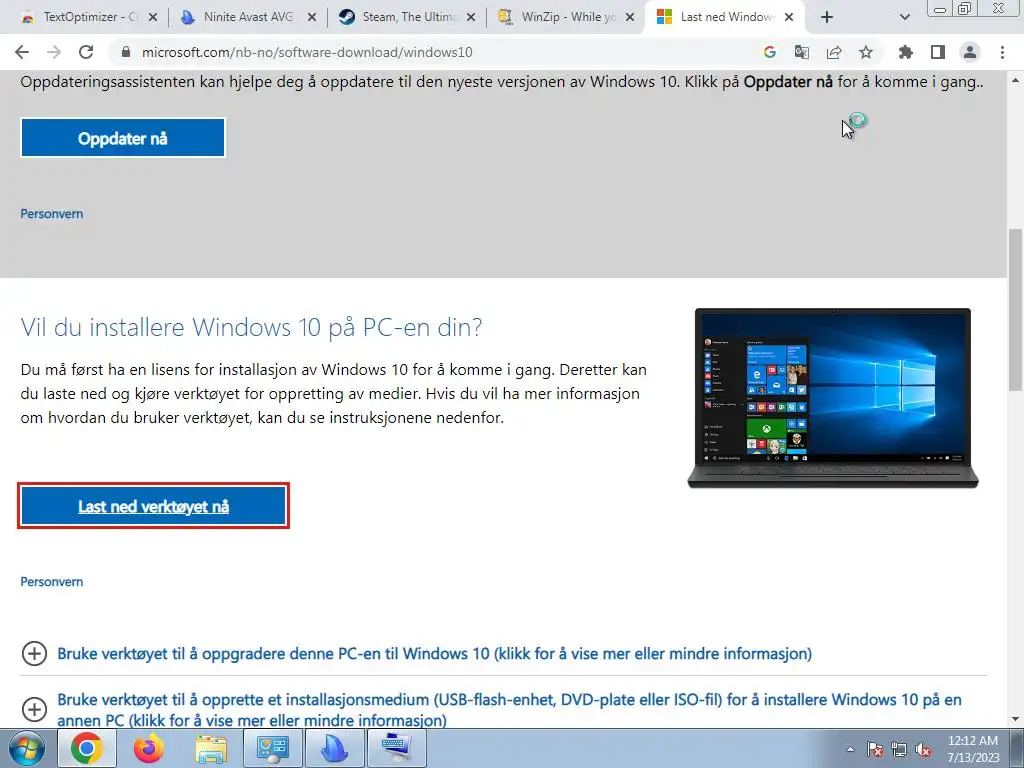1024x768 pixels.
Task: Open the Windows Start menu
Action: tap(27, 748)
